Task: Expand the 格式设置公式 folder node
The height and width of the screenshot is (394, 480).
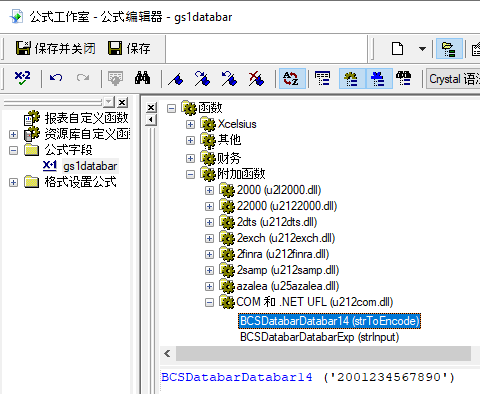Action: pos(13,182)
